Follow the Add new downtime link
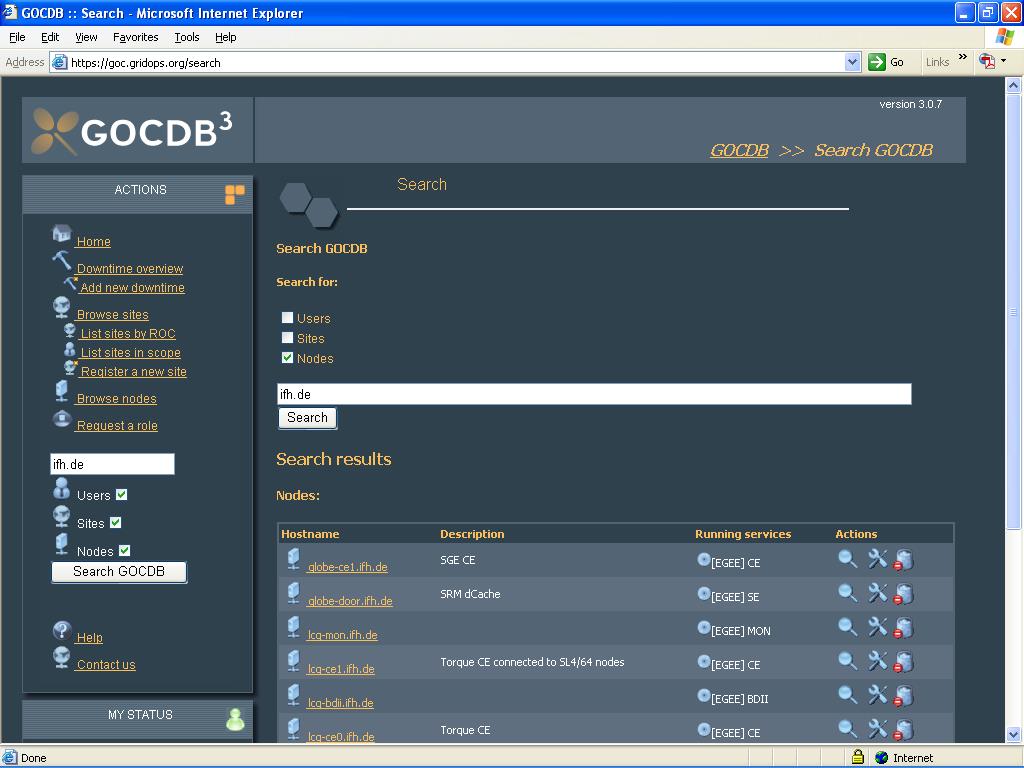The height and width of the screenshot is (768, 1024). point(132,287)
